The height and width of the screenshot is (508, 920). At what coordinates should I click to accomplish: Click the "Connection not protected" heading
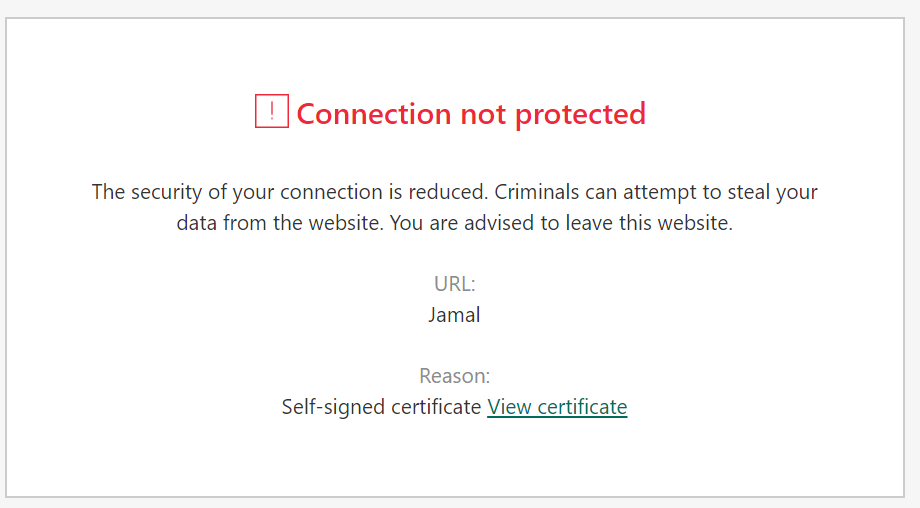(471, 114)
